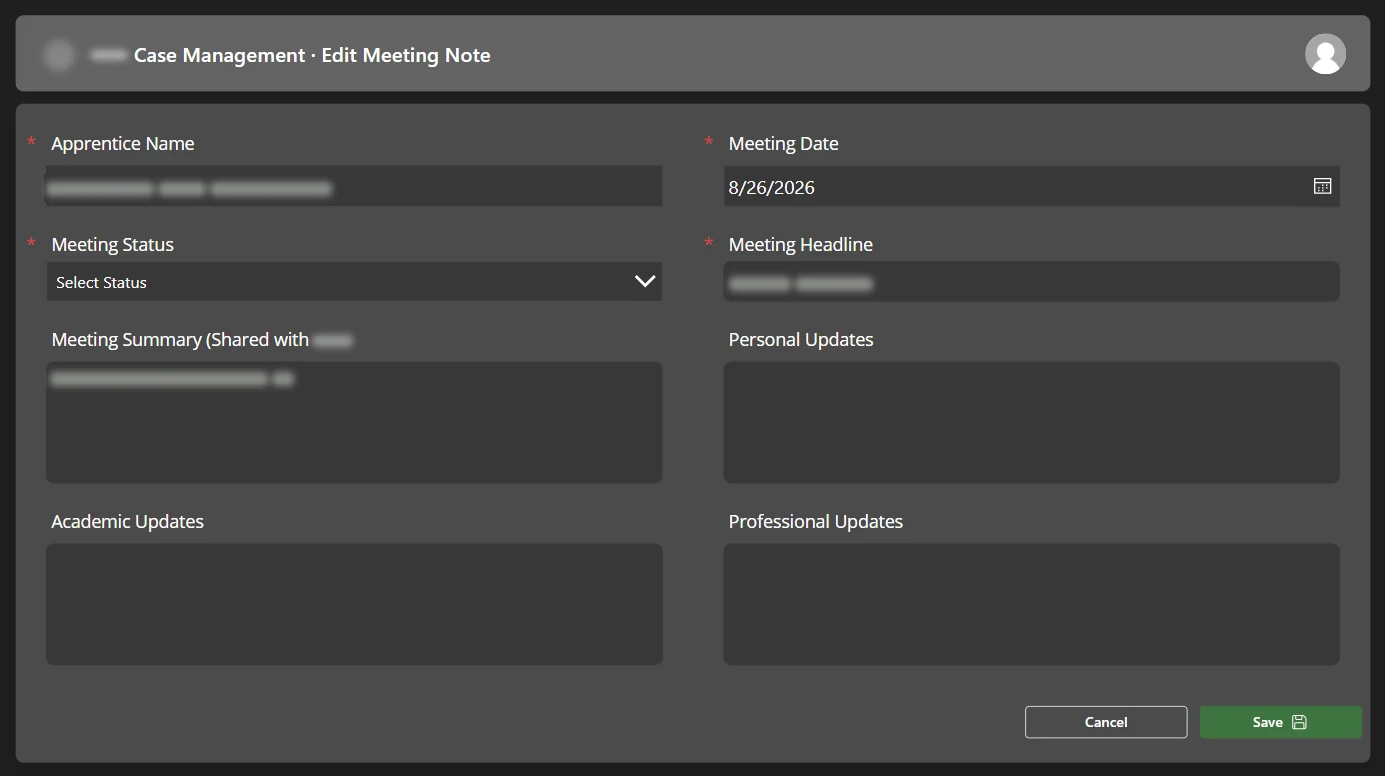The image size is (1385, 776).
Task: Click the 'Apprentice Name' label
Action: point(123,144)
